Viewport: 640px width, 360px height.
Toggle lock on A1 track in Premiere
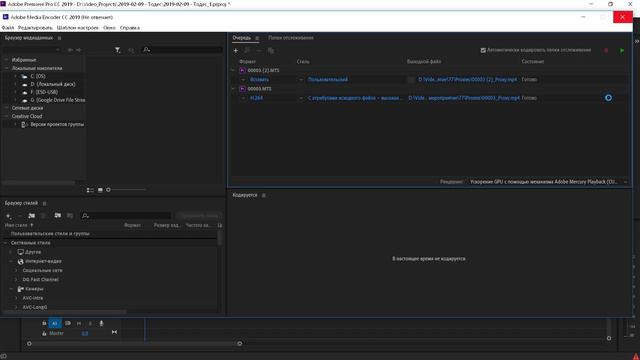coord(44,323)
